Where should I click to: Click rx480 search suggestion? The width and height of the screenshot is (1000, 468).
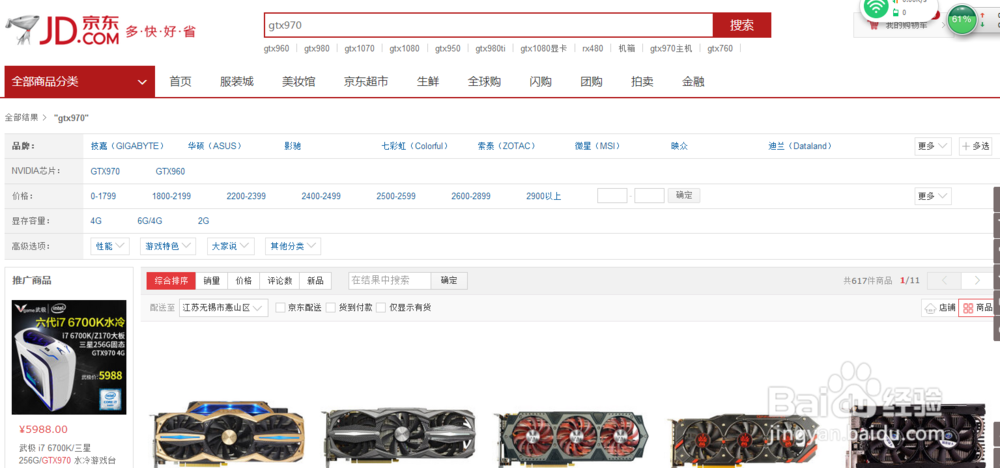(592, 48)
